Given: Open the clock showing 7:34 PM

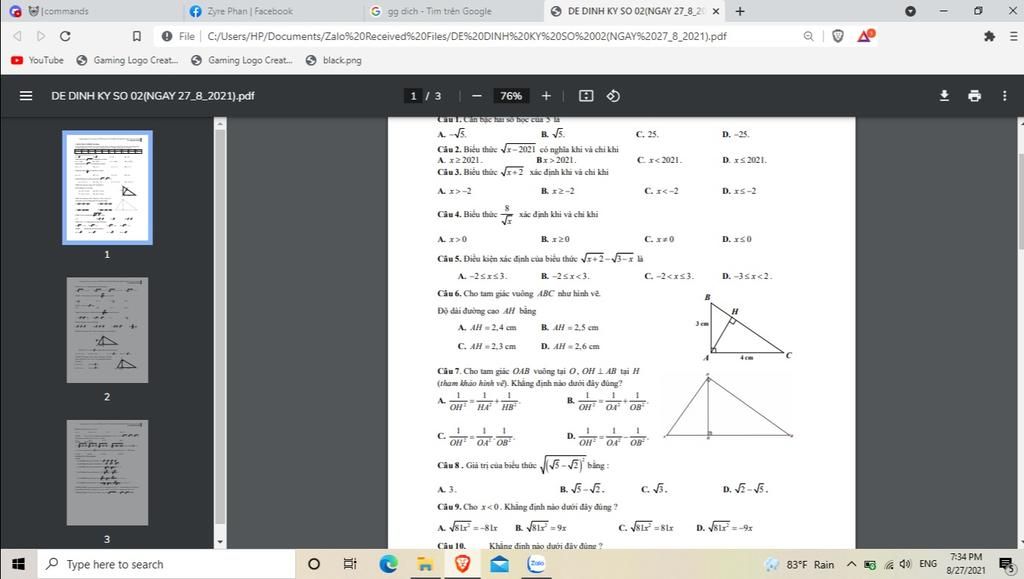Looking at the screenshot, I should [x=966, y=564].
